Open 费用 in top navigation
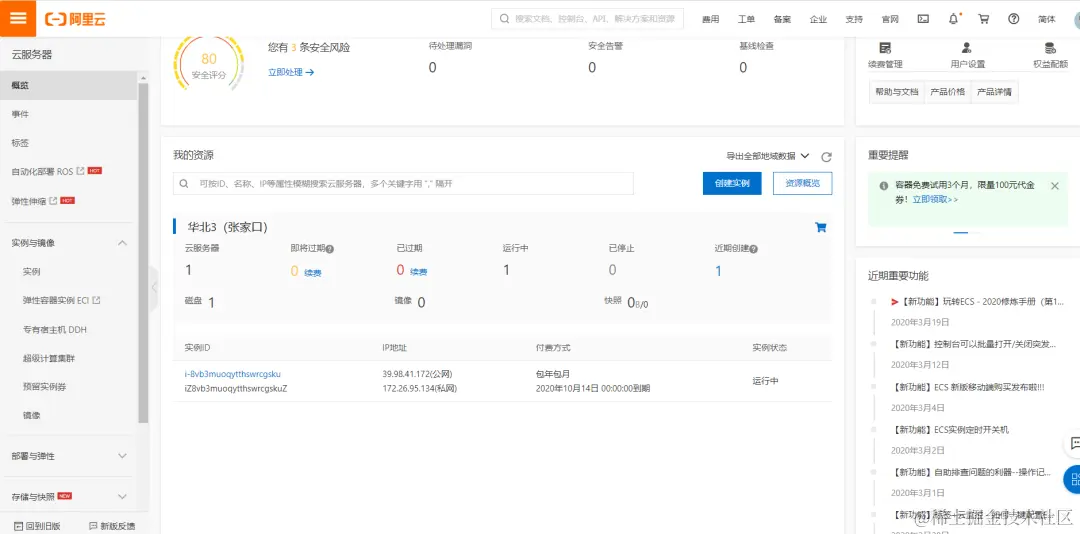The height and width of the screenshot is (534, 1080). pyautogui.click(x=710, y=19)
